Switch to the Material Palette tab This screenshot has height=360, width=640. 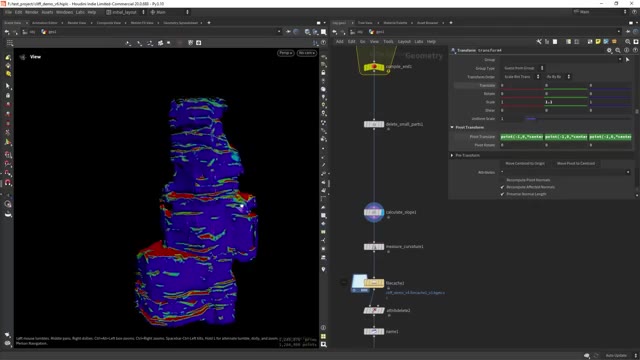[395, 23]
